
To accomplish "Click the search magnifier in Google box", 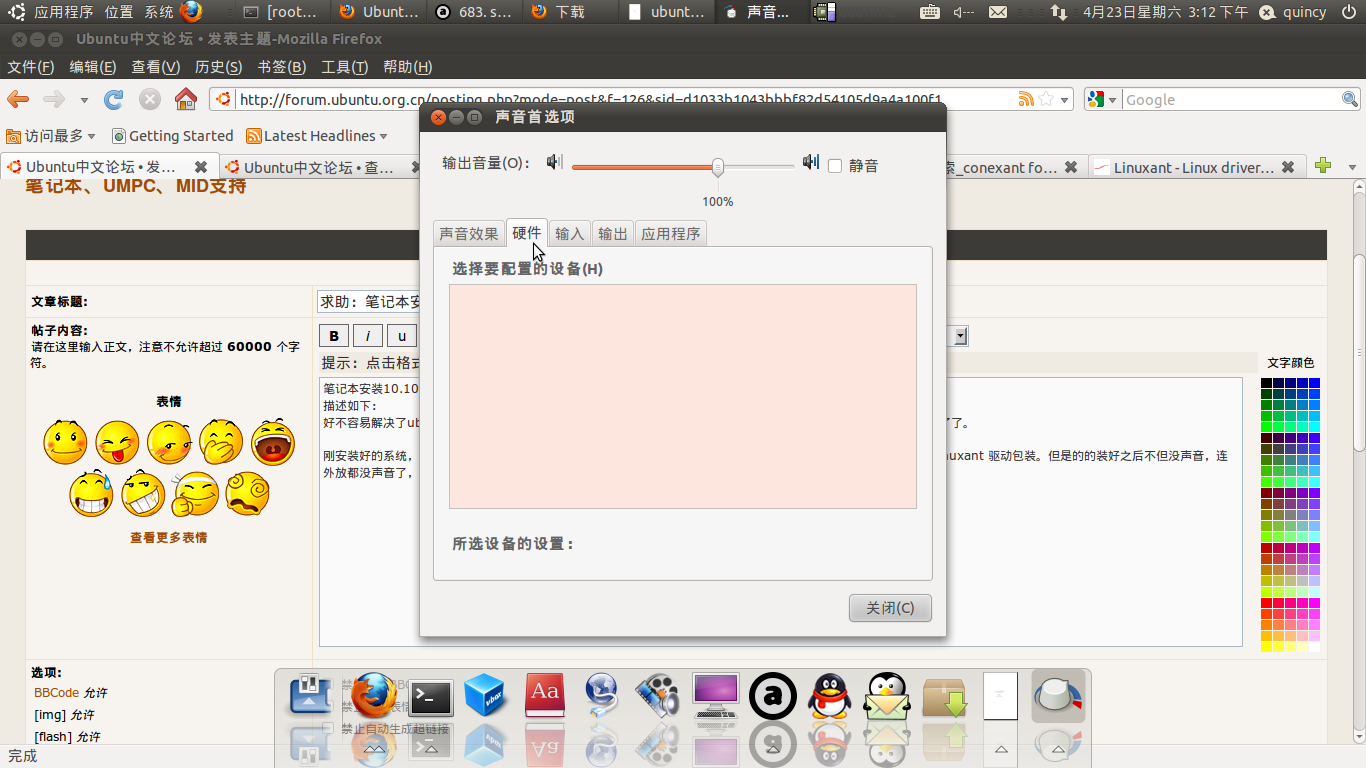I will pos(1349,99).
